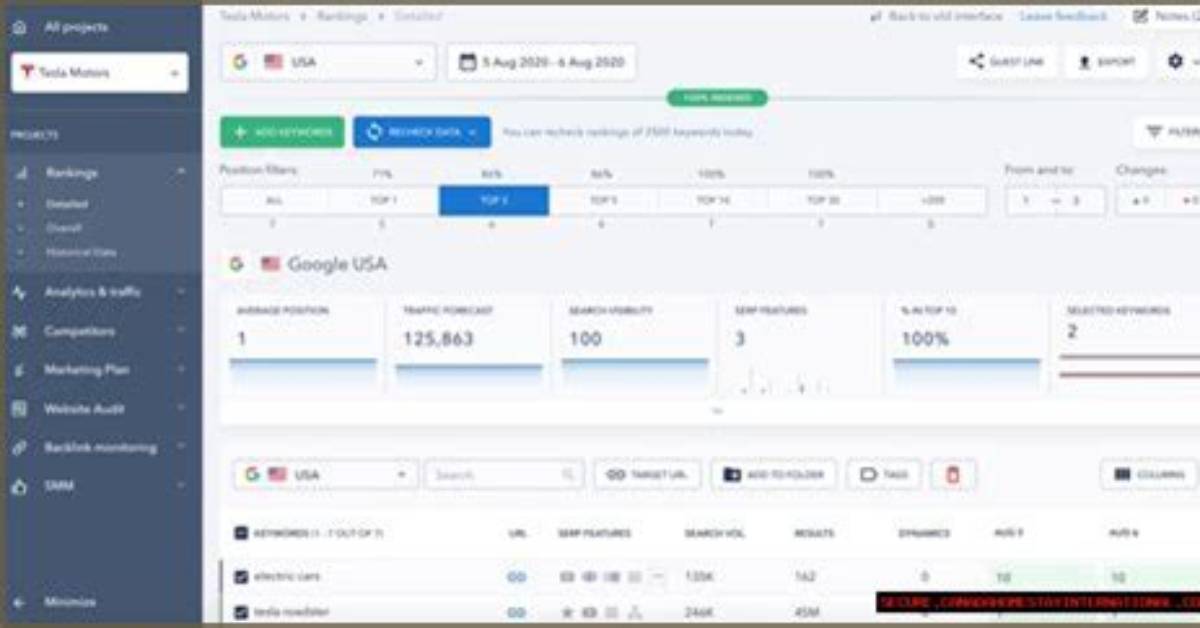Click the red trash delete icon
Screen dimensions: 1200x628
[953, 475]
